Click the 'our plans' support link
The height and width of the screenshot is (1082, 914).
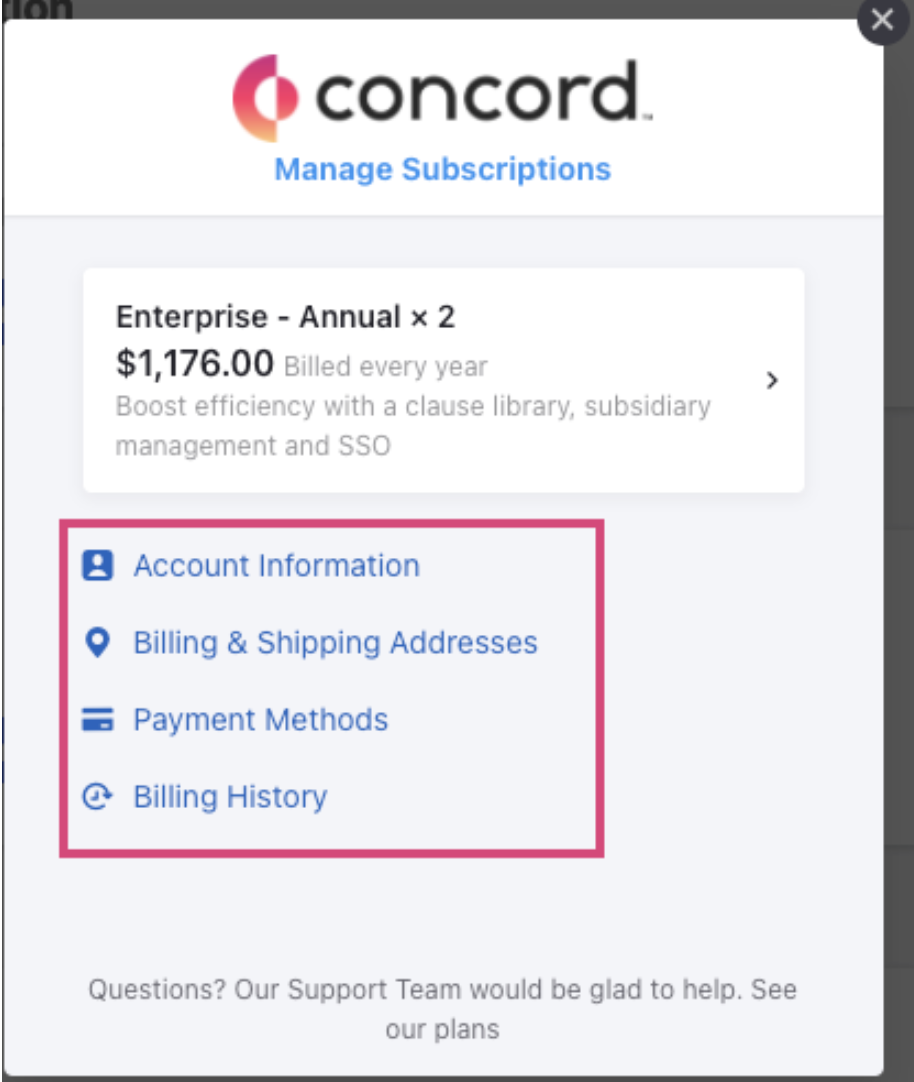pyautogui.click(x=441, y=1026)
